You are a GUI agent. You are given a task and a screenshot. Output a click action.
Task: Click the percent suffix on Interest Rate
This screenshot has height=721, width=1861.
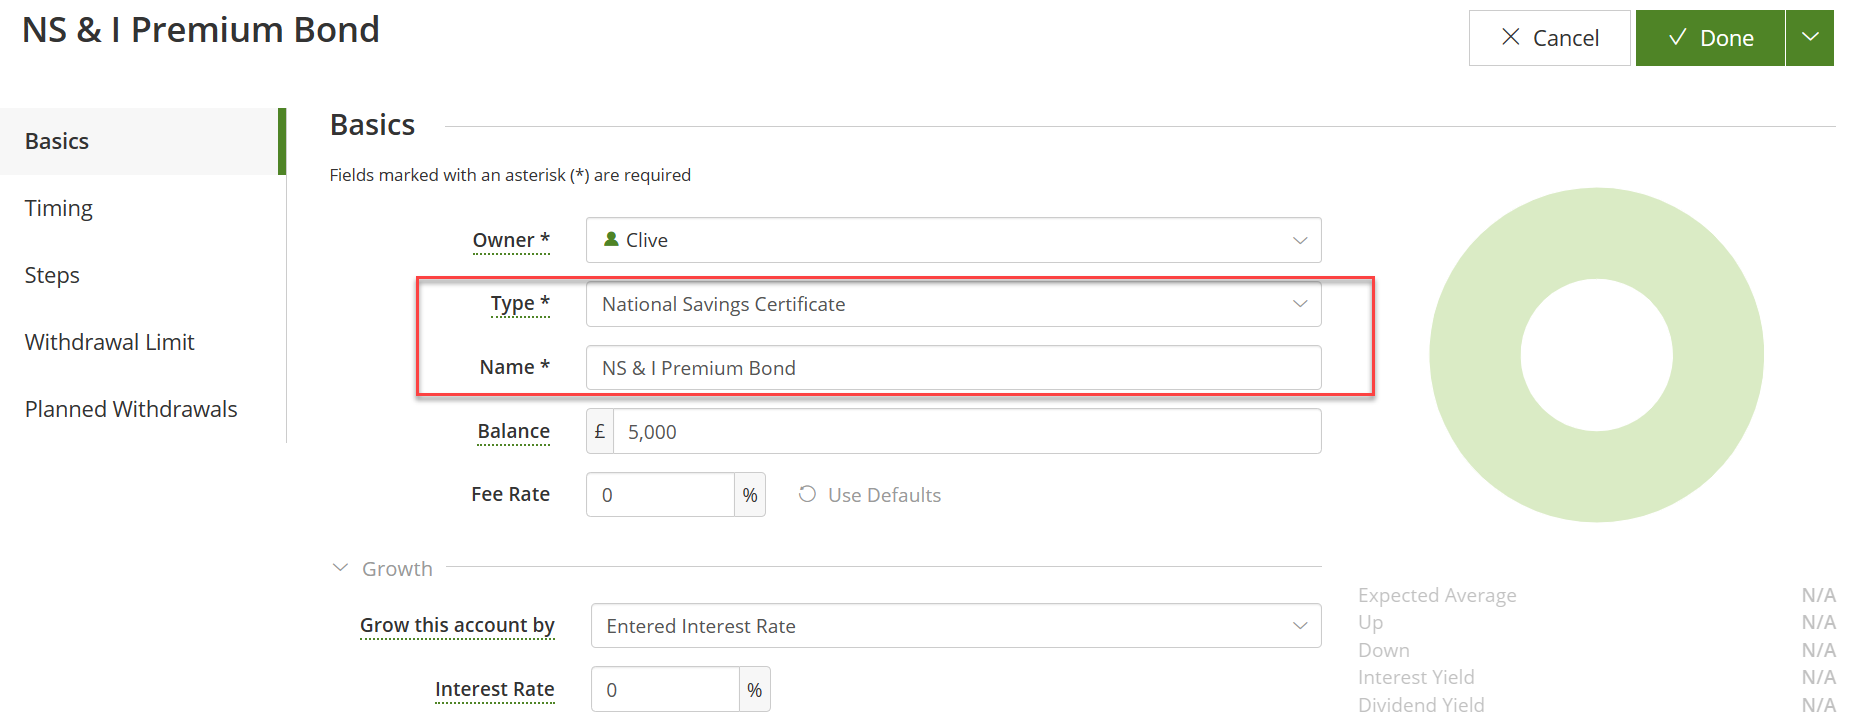pos(755,689)
